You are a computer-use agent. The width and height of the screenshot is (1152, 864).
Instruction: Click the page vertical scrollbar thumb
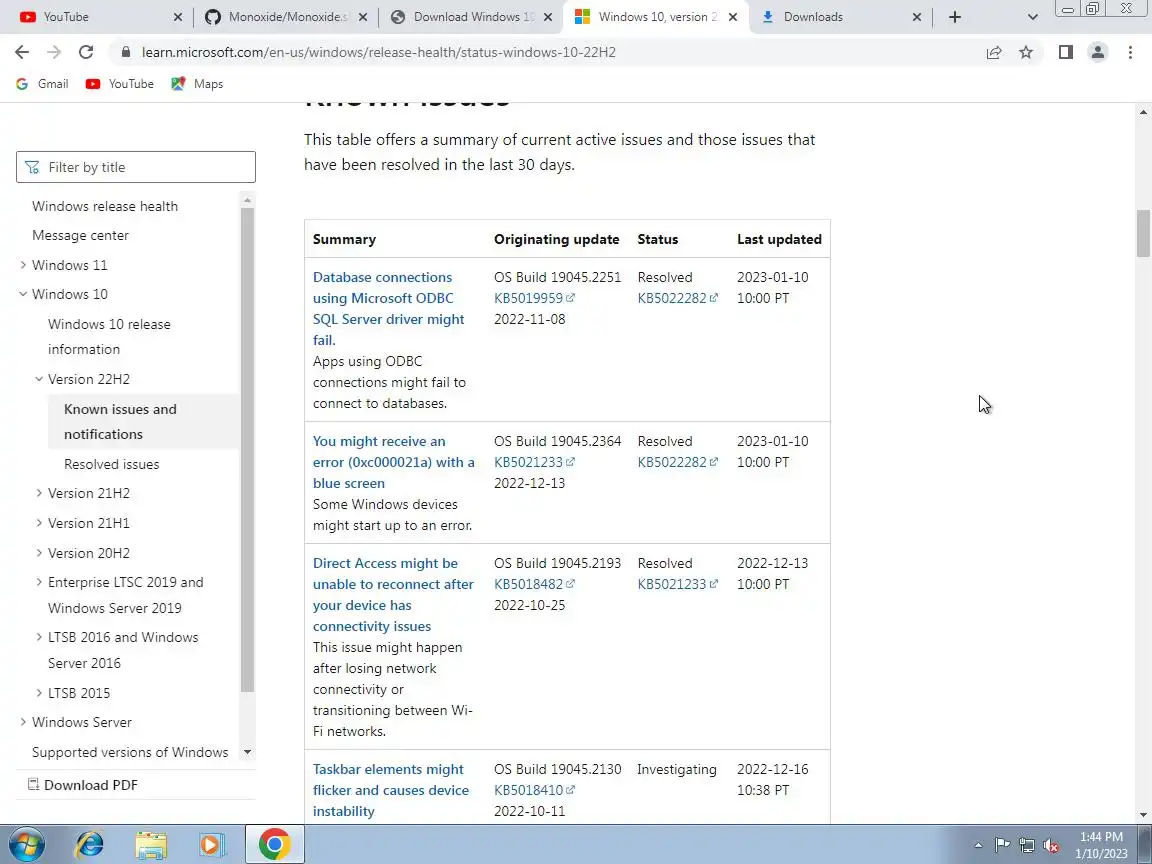1143,234
